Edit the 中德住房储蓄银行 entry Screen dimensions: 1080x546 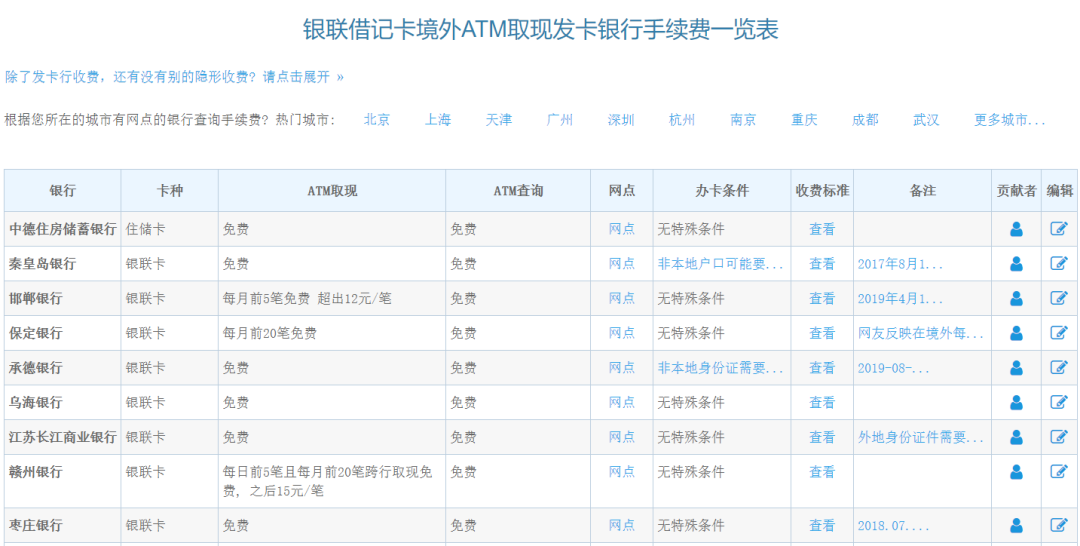pyautogui.click(x=1059, y=229)
